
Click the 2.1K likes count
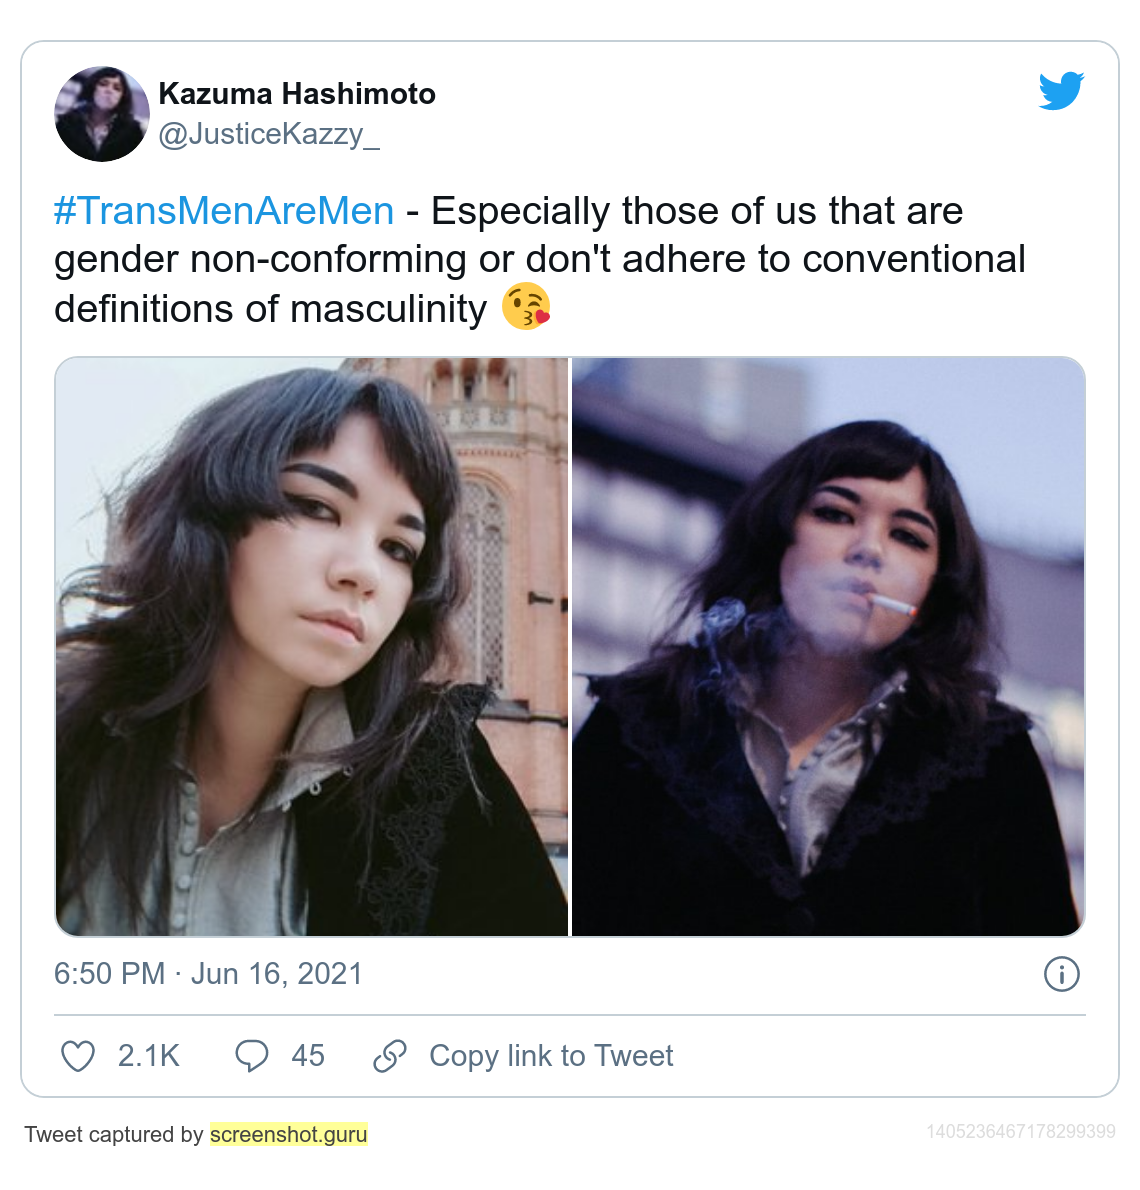click(149, 1056)
